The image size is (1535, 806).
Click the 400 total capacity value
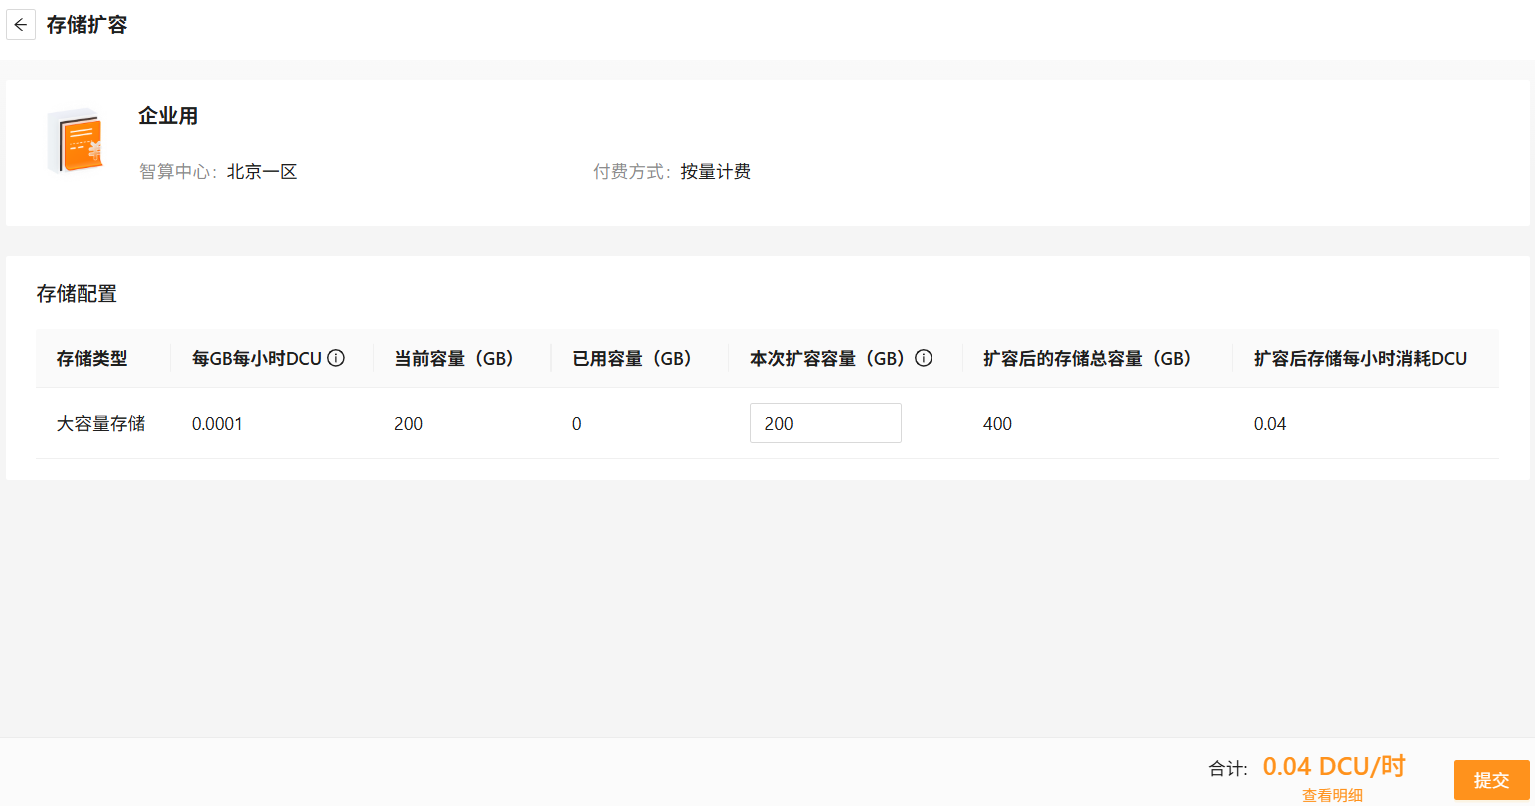[997, 424]
